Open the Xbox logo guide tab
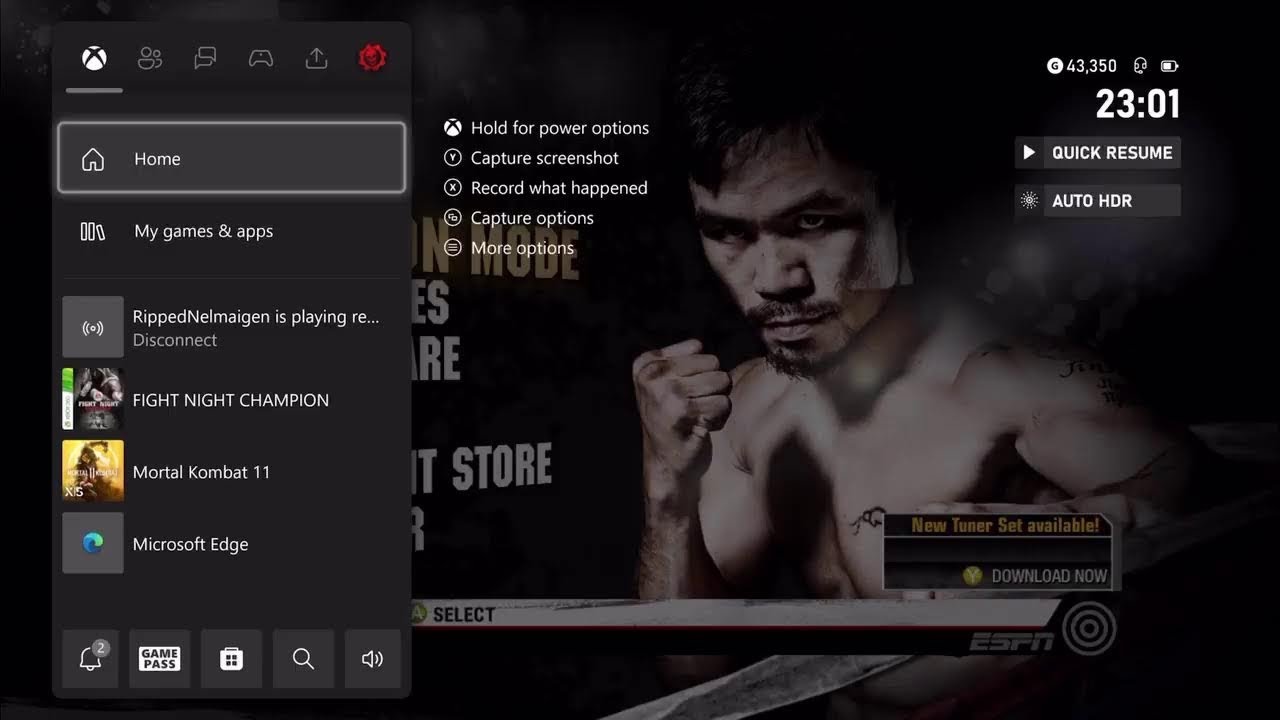 pyautogui.click(x=94, y=59)
